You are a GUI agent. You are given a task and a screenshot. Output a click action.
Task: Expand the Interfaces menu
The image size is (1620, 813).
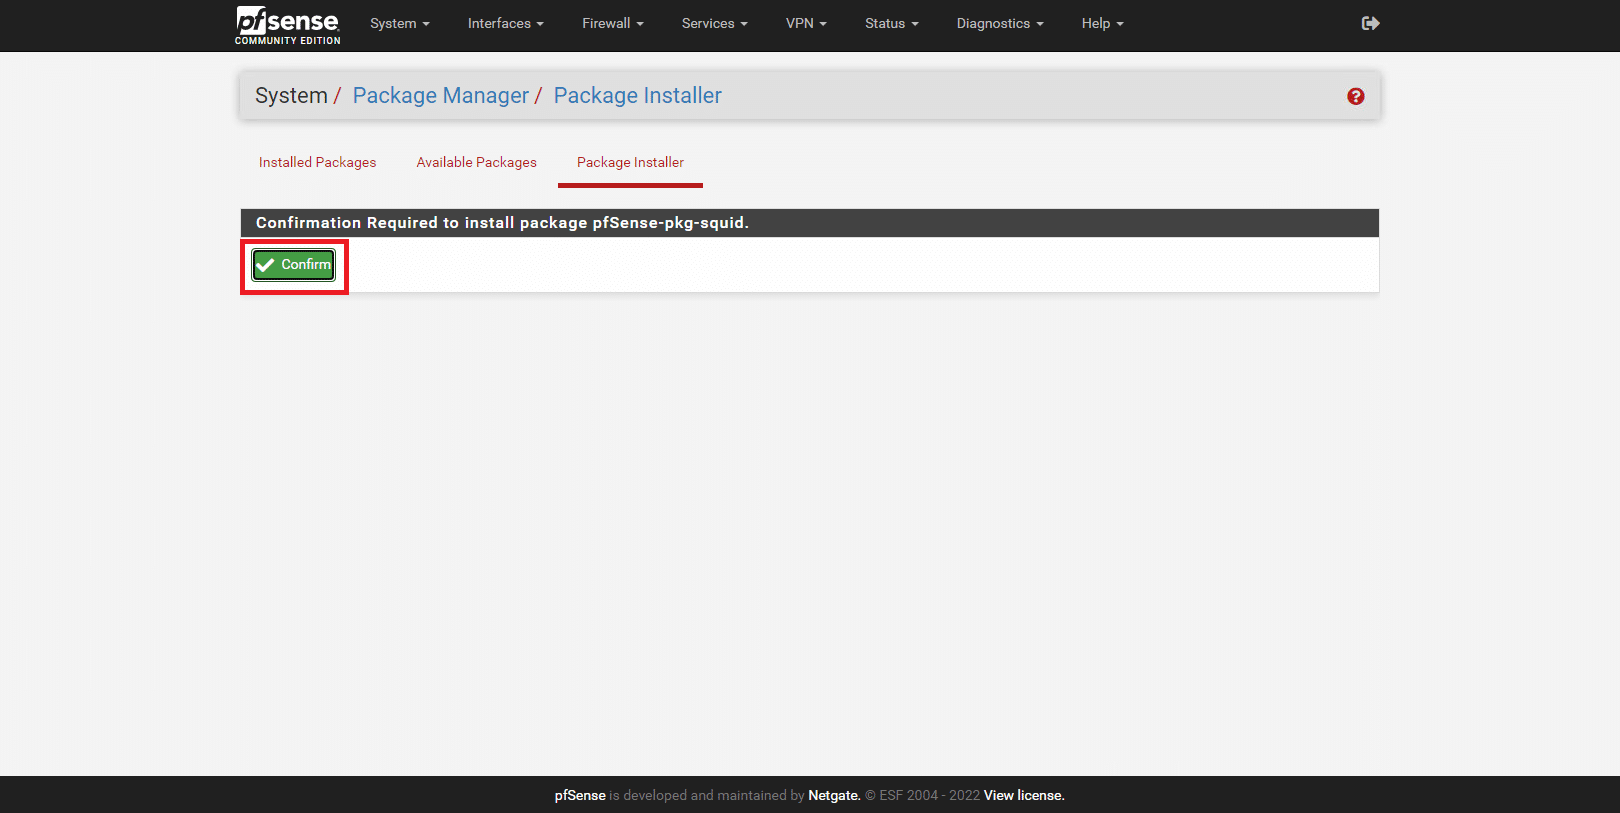(506, 23)
